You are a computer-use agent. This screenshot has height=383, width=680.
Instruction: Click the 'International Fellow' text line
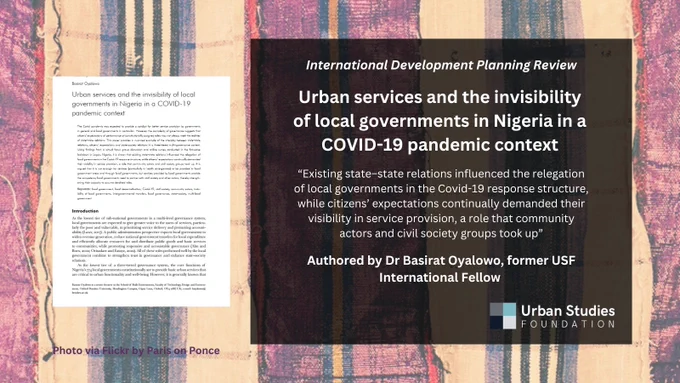tap(440, 278)
